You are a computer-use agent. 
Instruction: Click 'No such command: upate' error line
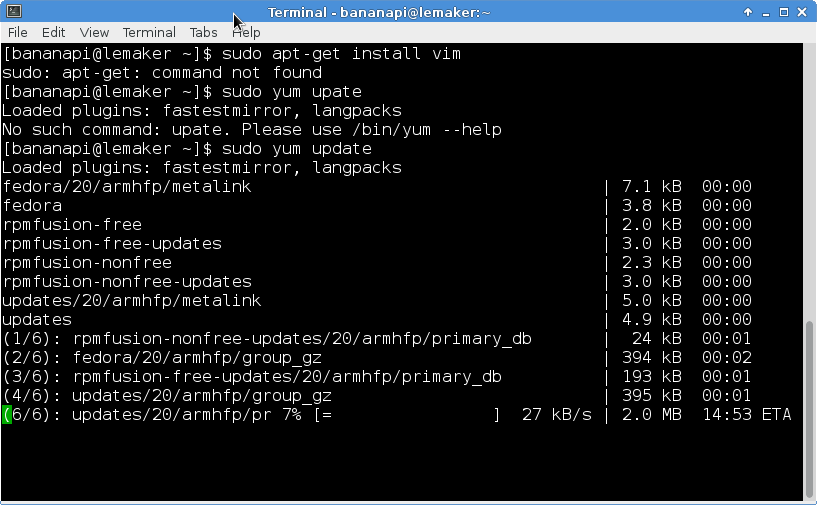pyautogui.click(x=252, y=129)
